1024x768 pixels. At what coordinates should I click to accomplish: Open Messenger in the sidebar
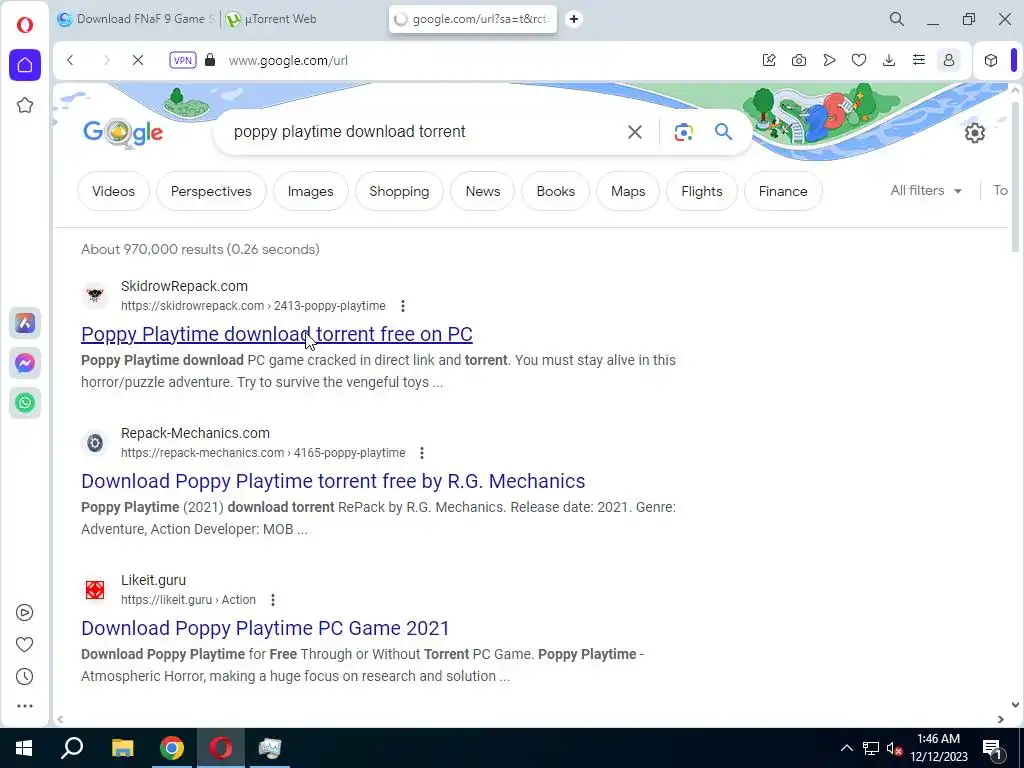tap(25, 363)
